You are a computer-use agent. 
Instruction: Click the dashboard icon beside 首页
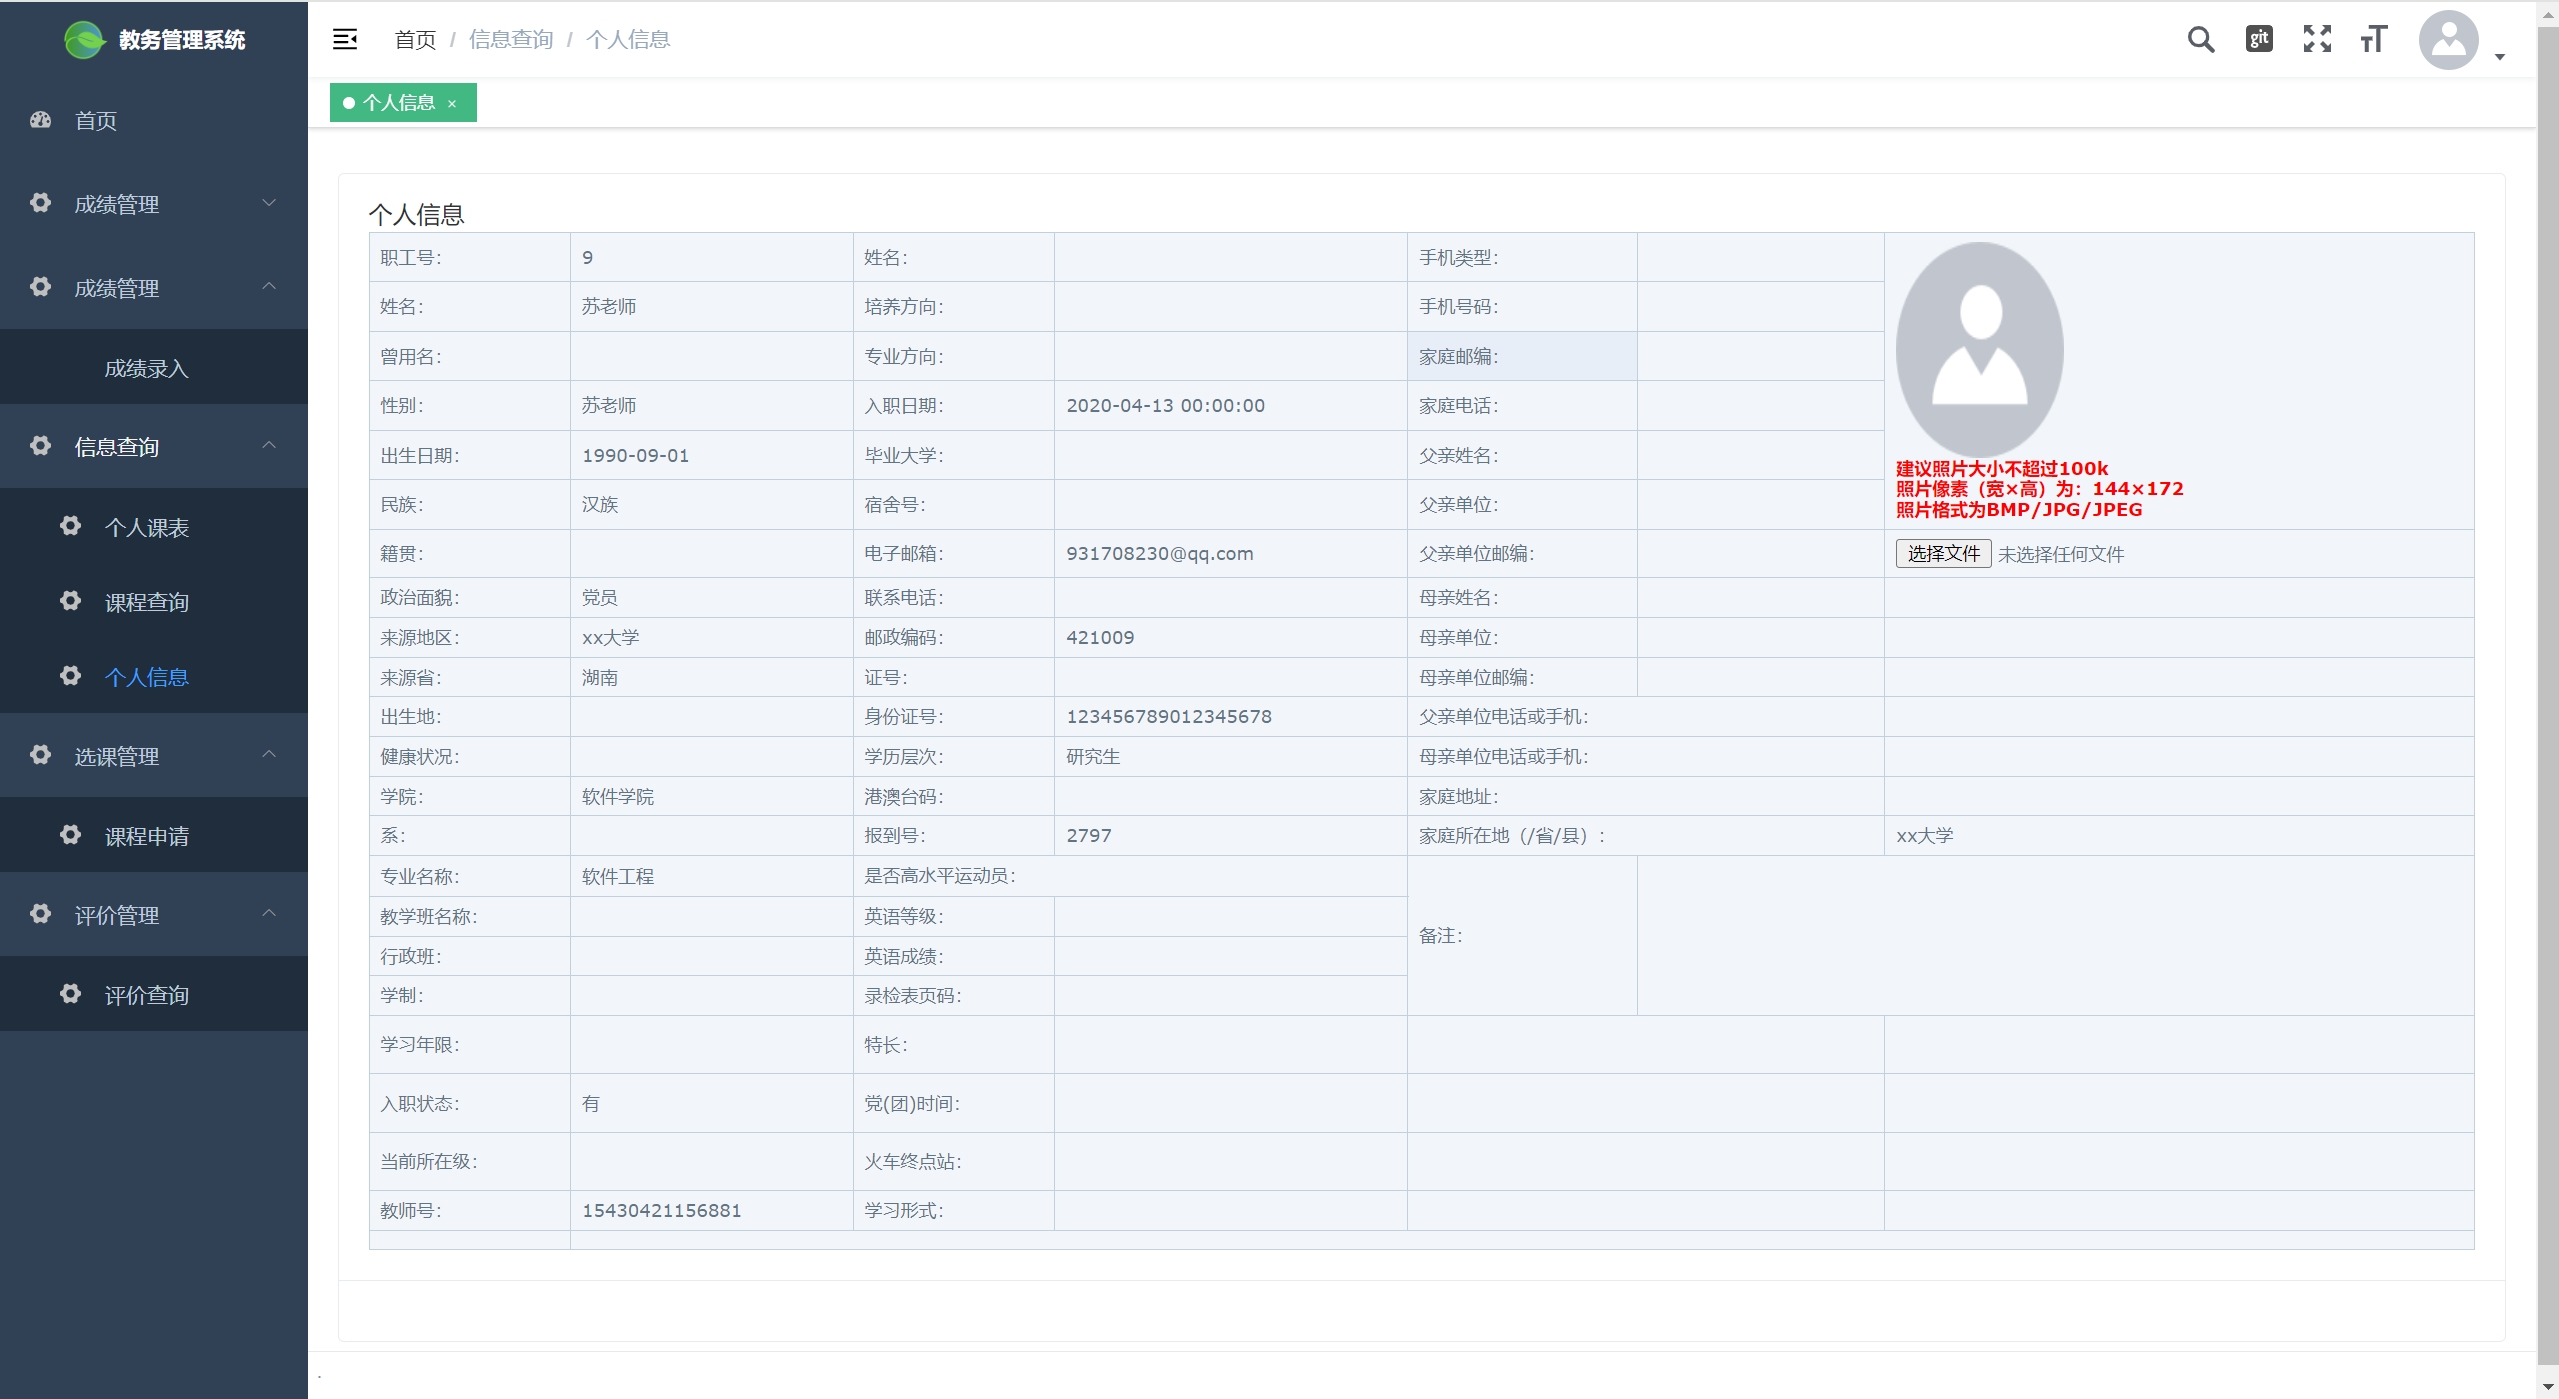(40, 120)
